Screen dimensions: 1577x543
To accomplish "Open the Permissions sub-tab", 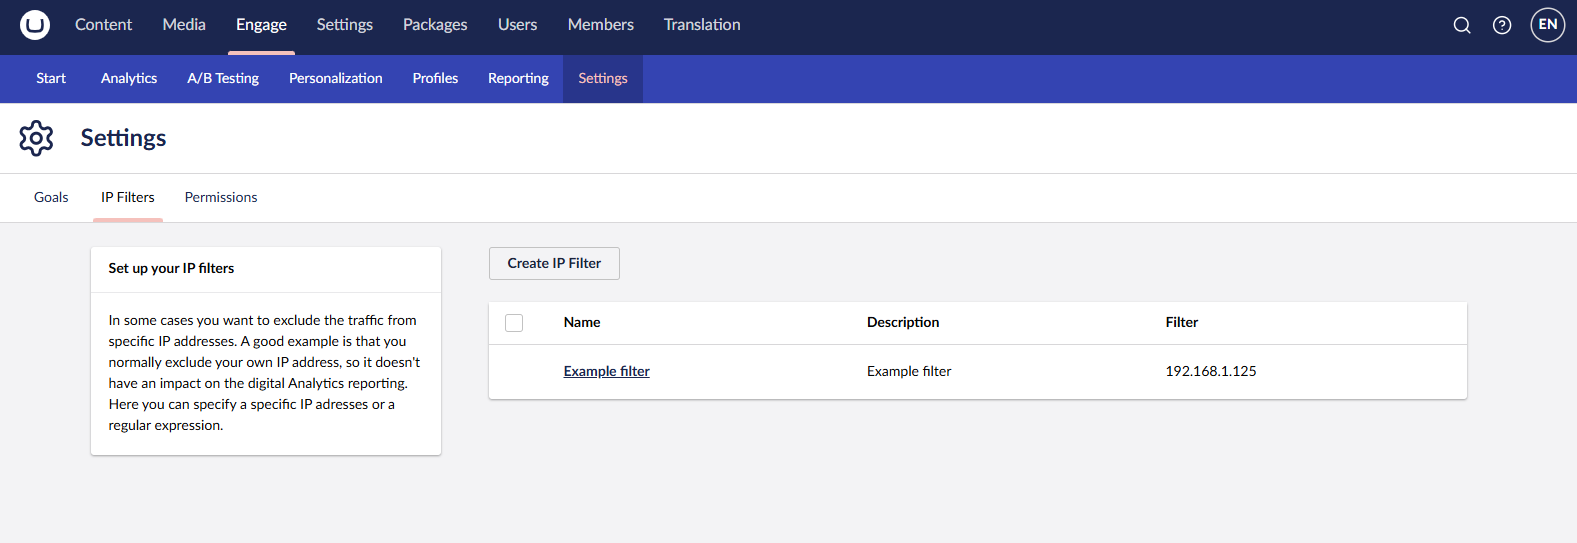I will (x=221, y=198).
